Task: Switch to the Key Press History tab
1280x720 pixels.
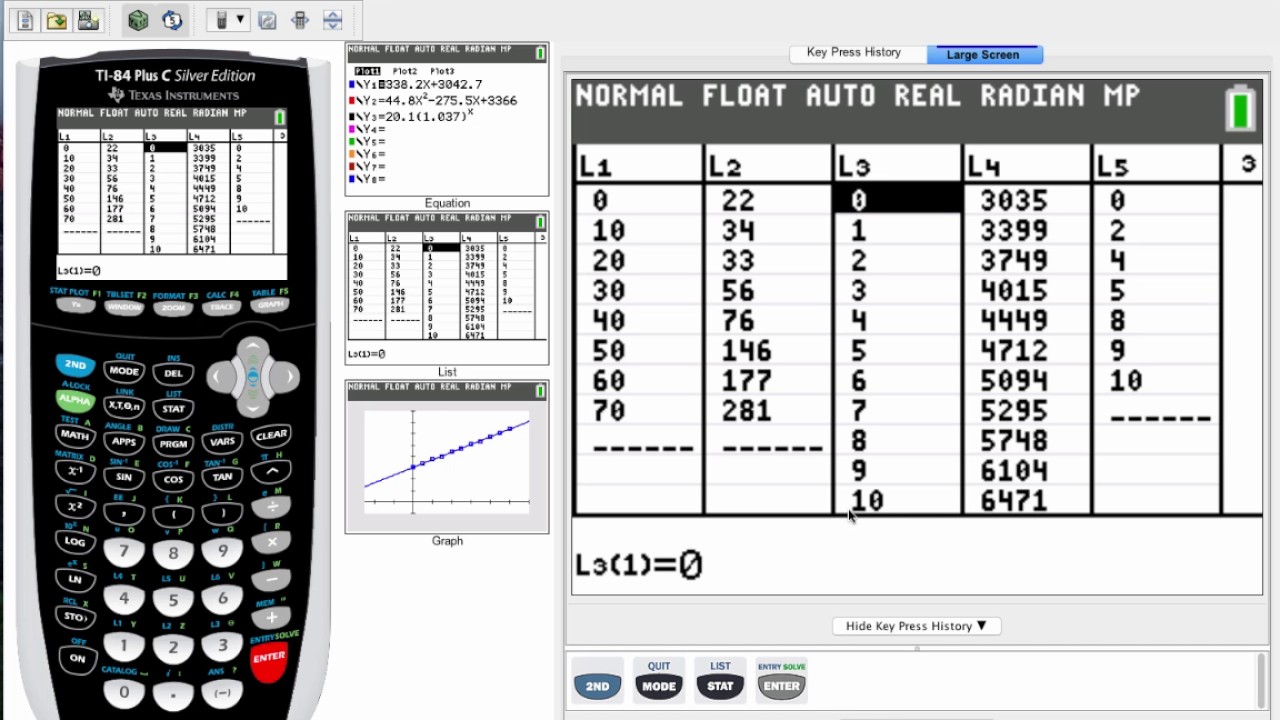Action: 854,53
